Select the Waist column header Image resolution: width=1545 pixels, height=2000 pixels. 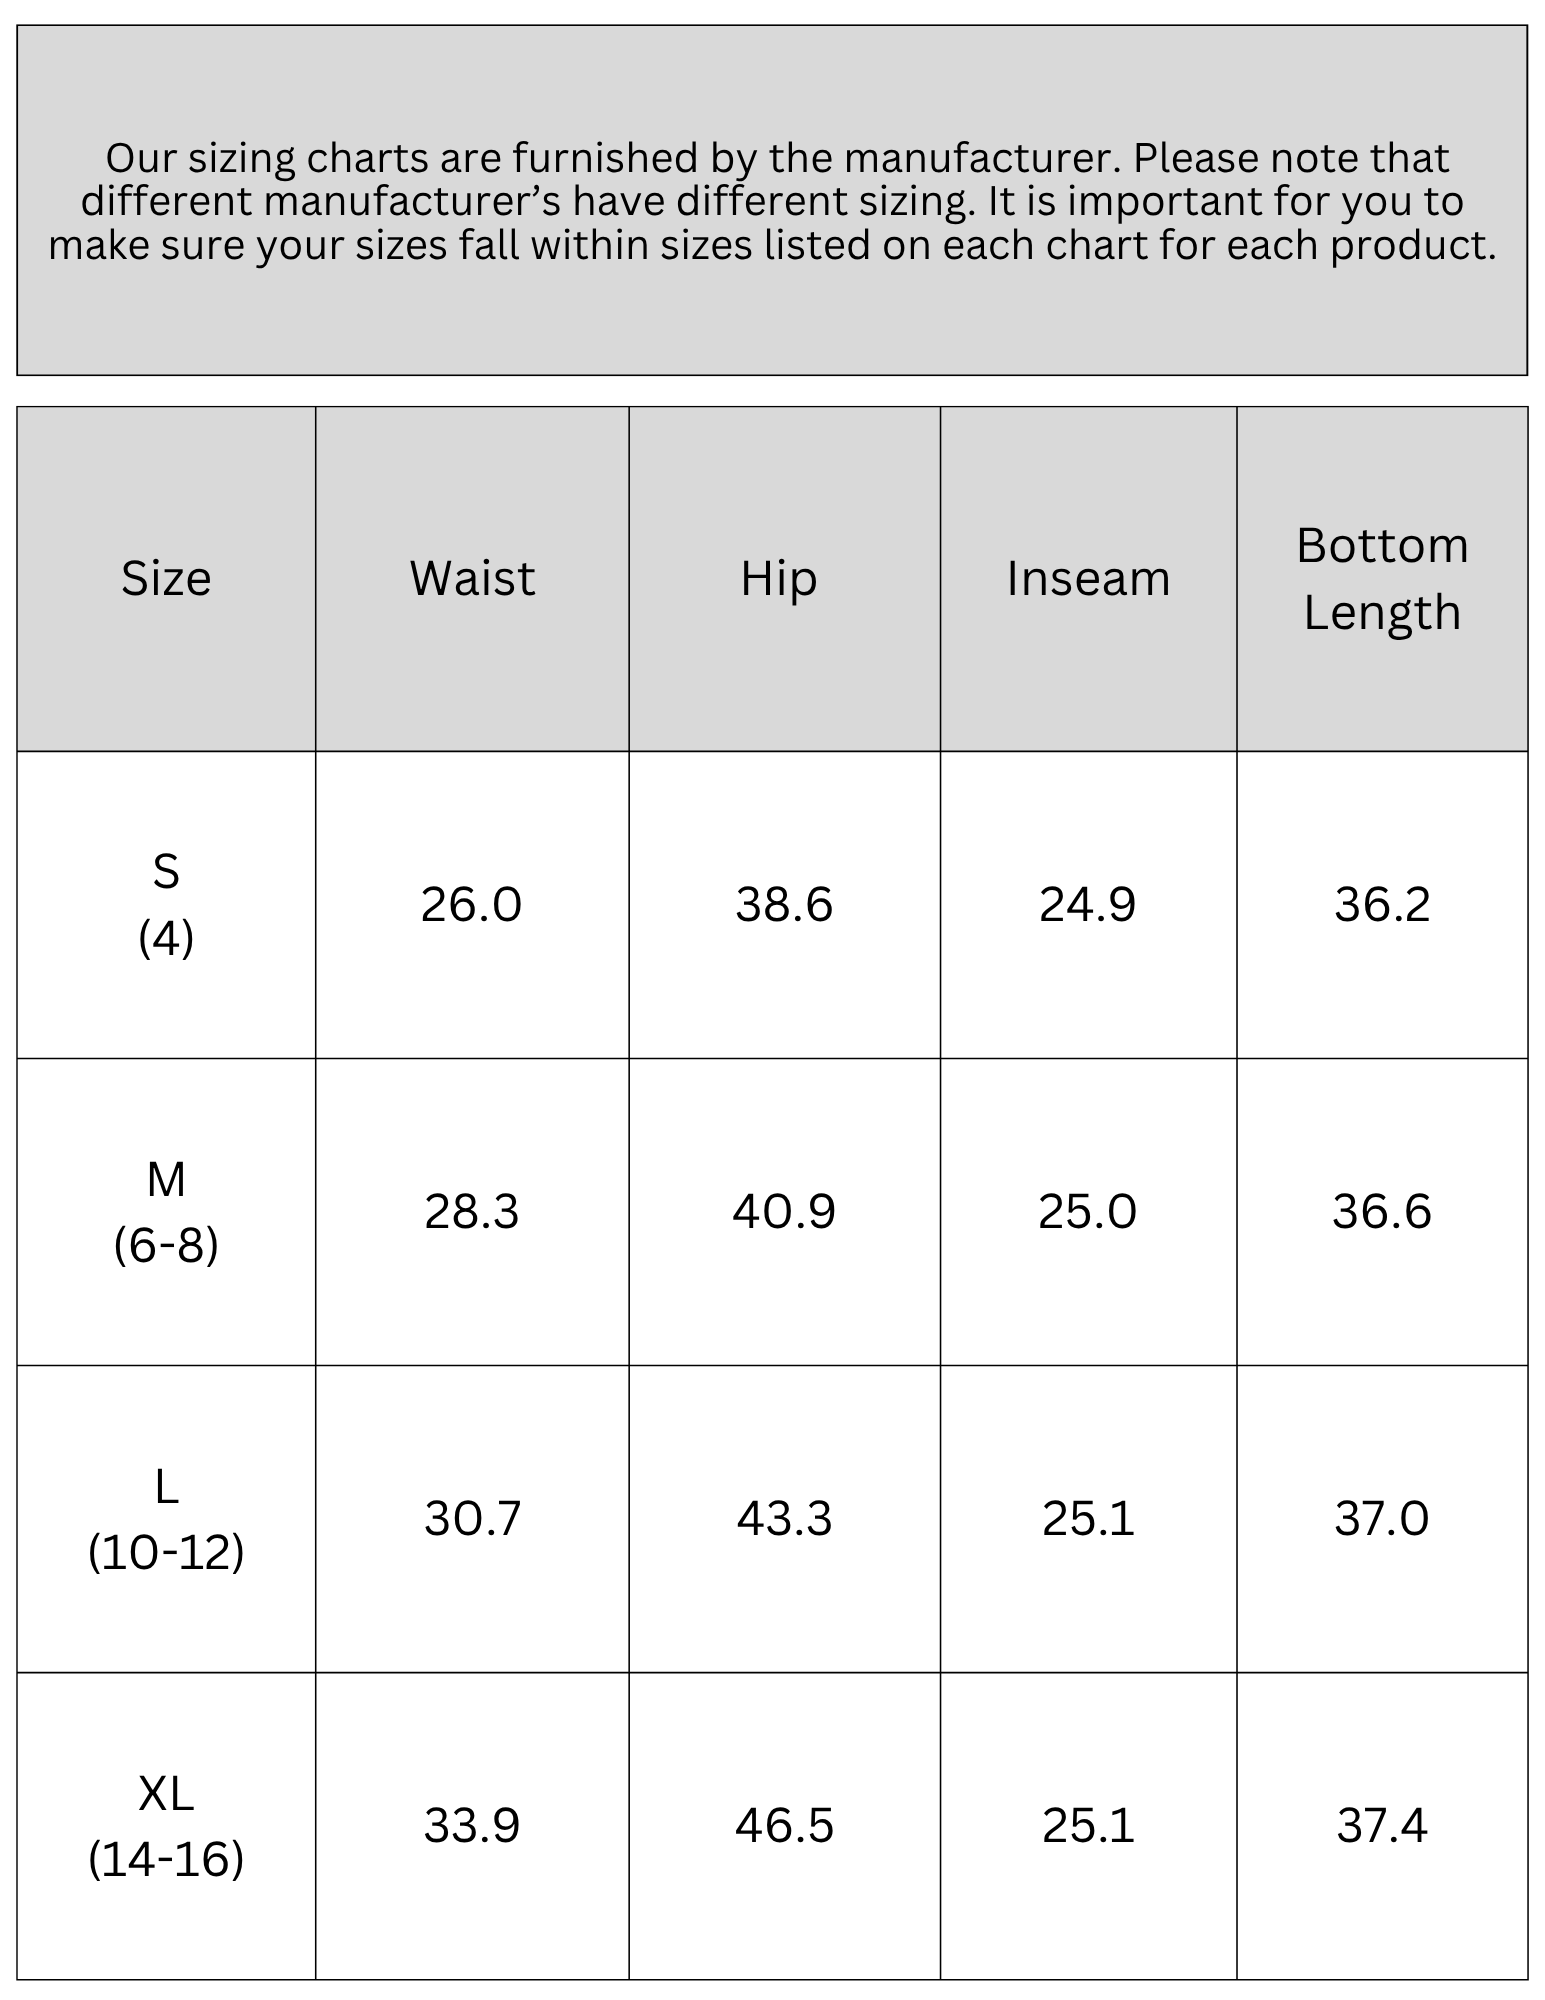click(x=472, y=578)
